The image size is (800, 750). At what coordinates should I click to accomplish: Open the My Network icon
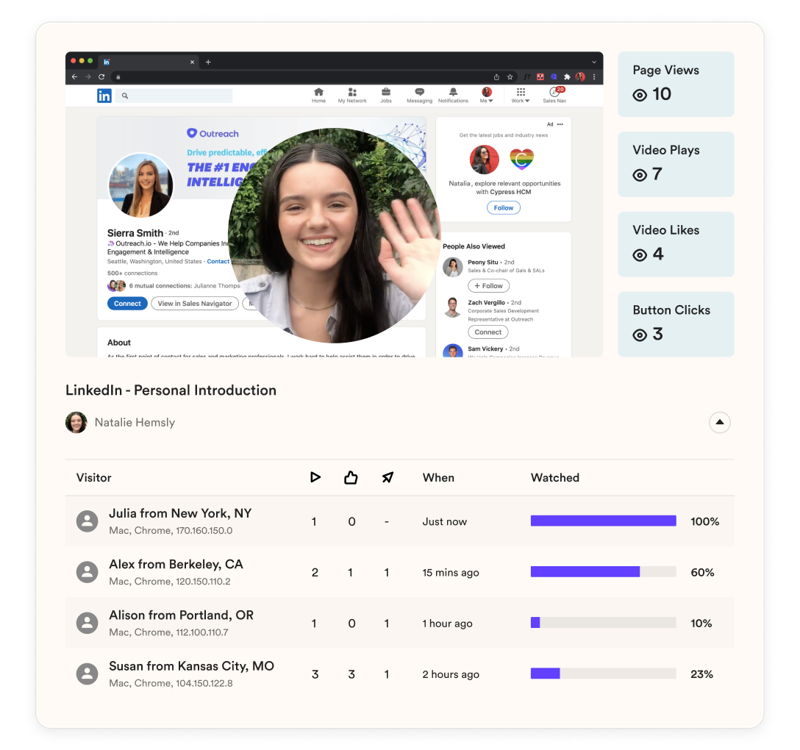click(x=352, y=95)
